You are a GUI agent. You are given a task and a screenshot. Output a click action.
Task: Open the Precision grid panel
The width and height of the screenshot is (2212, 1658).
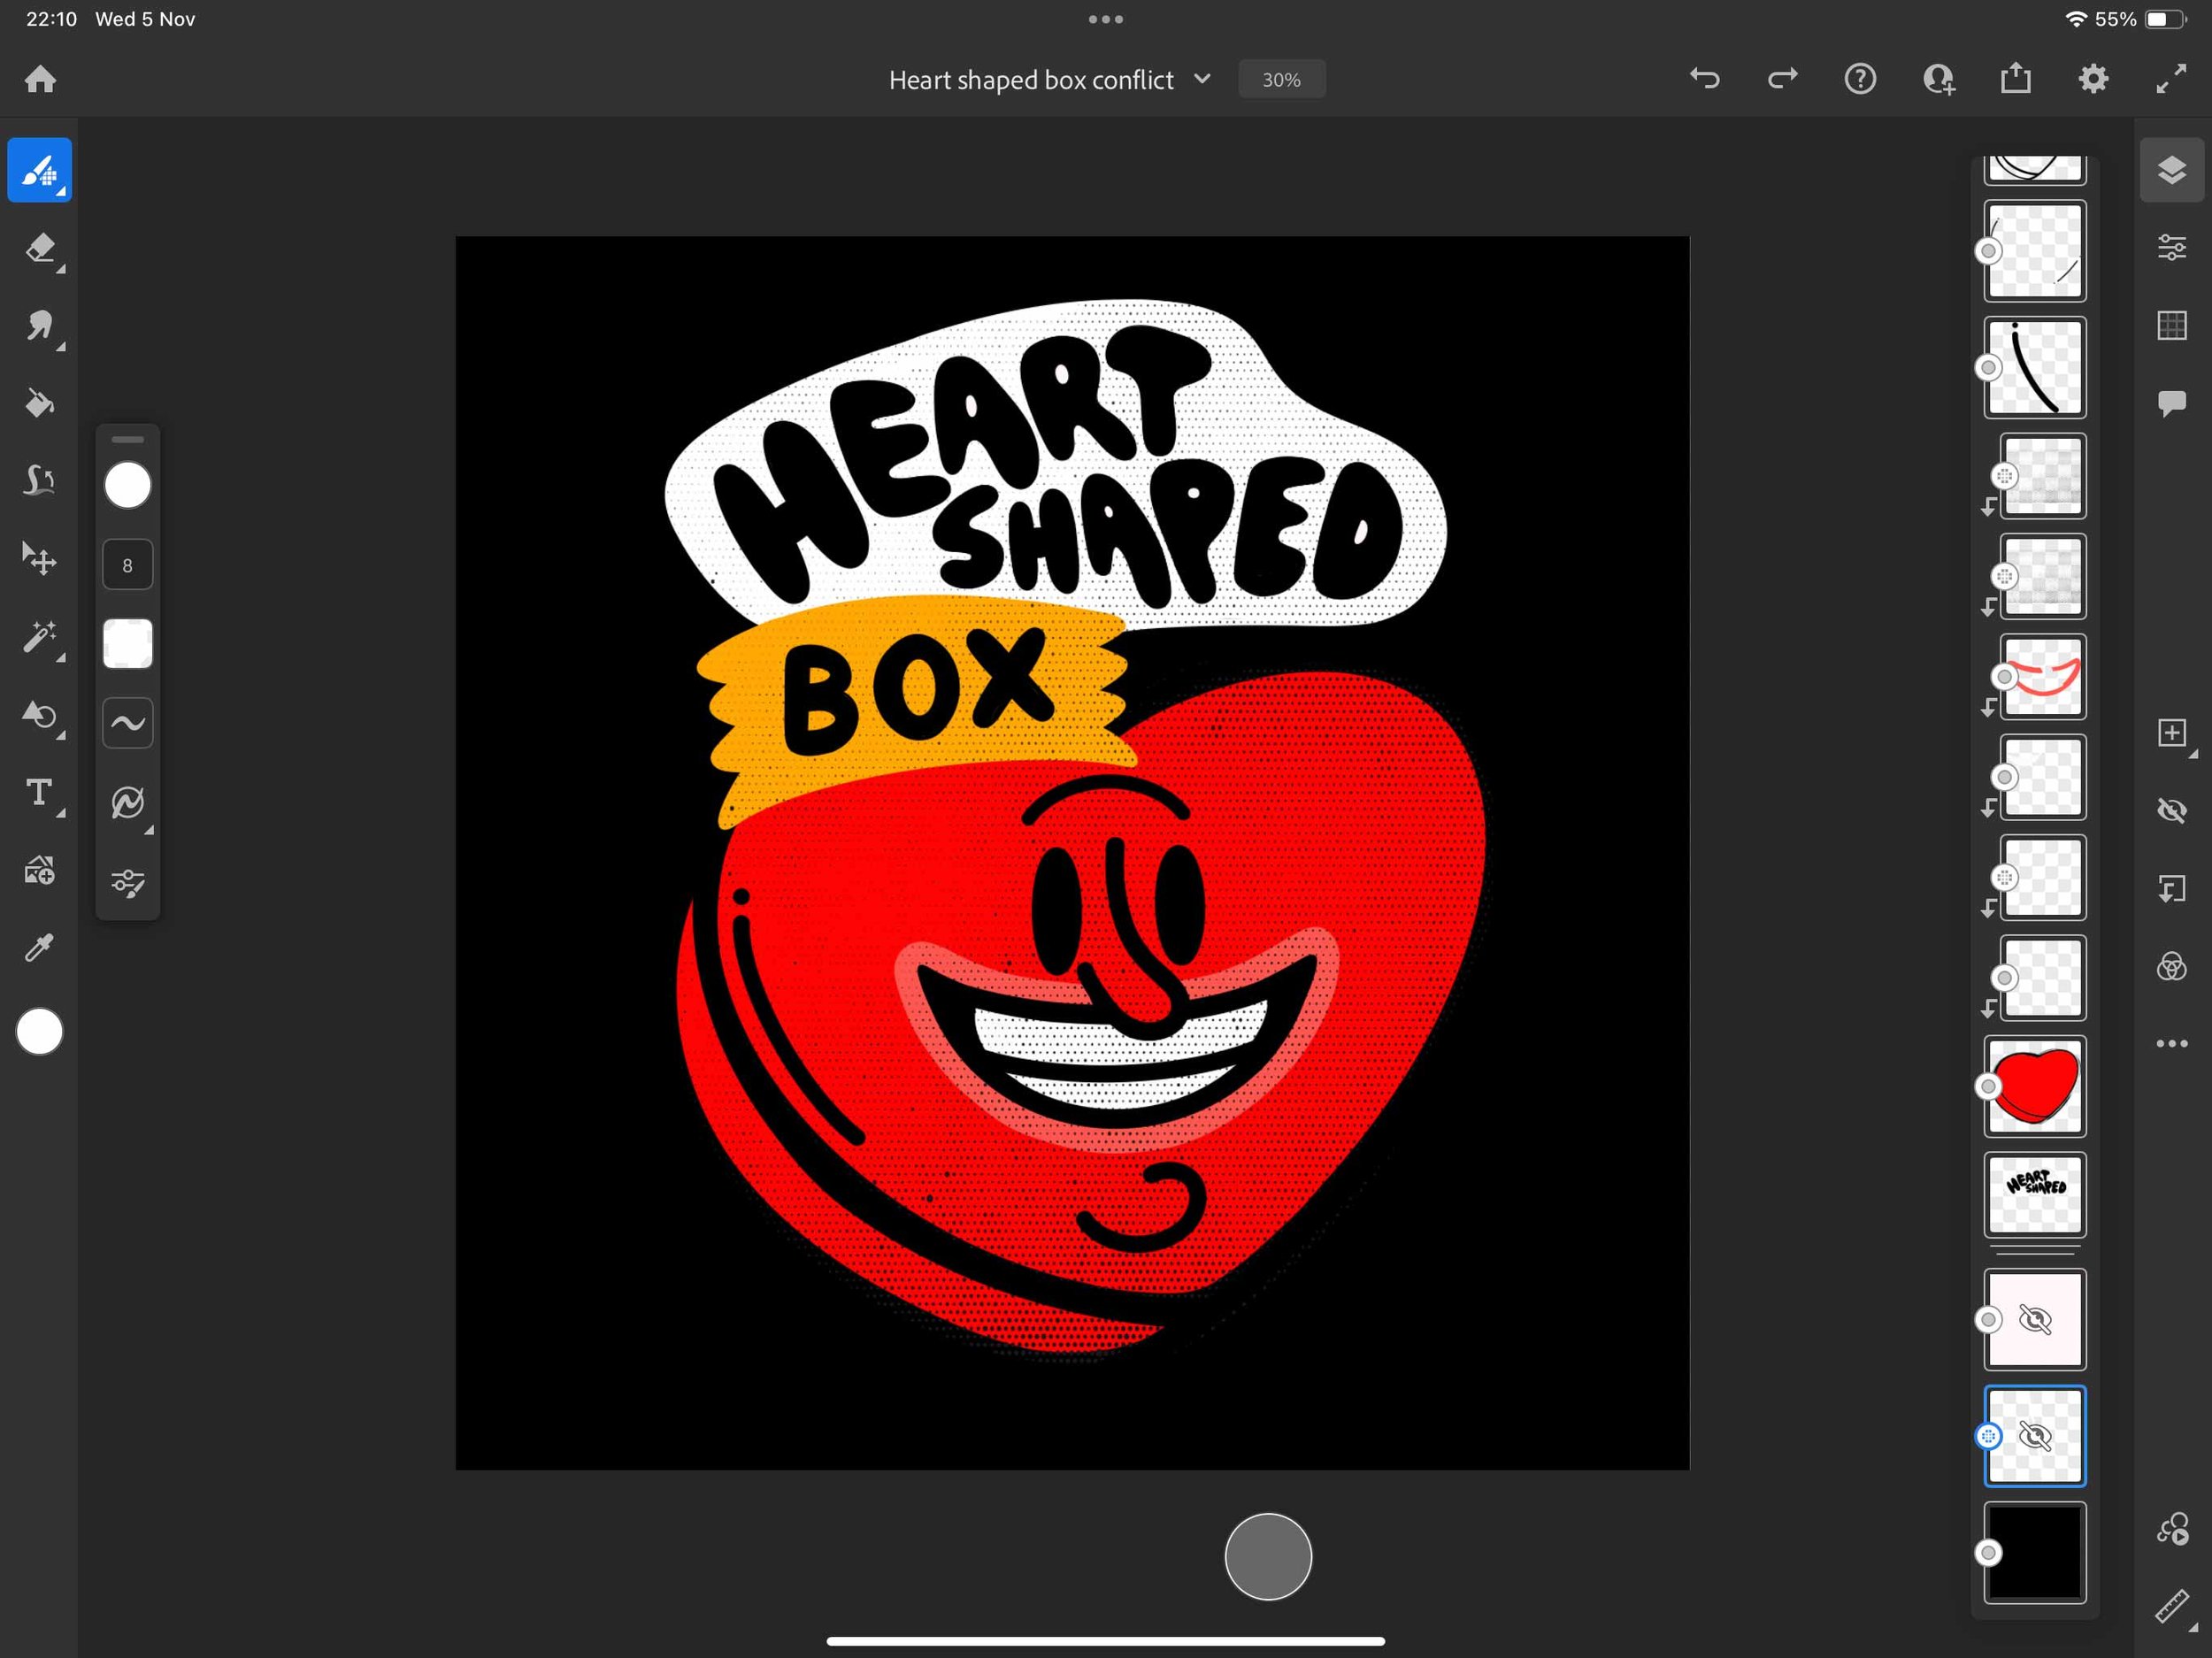(2172, 325)
